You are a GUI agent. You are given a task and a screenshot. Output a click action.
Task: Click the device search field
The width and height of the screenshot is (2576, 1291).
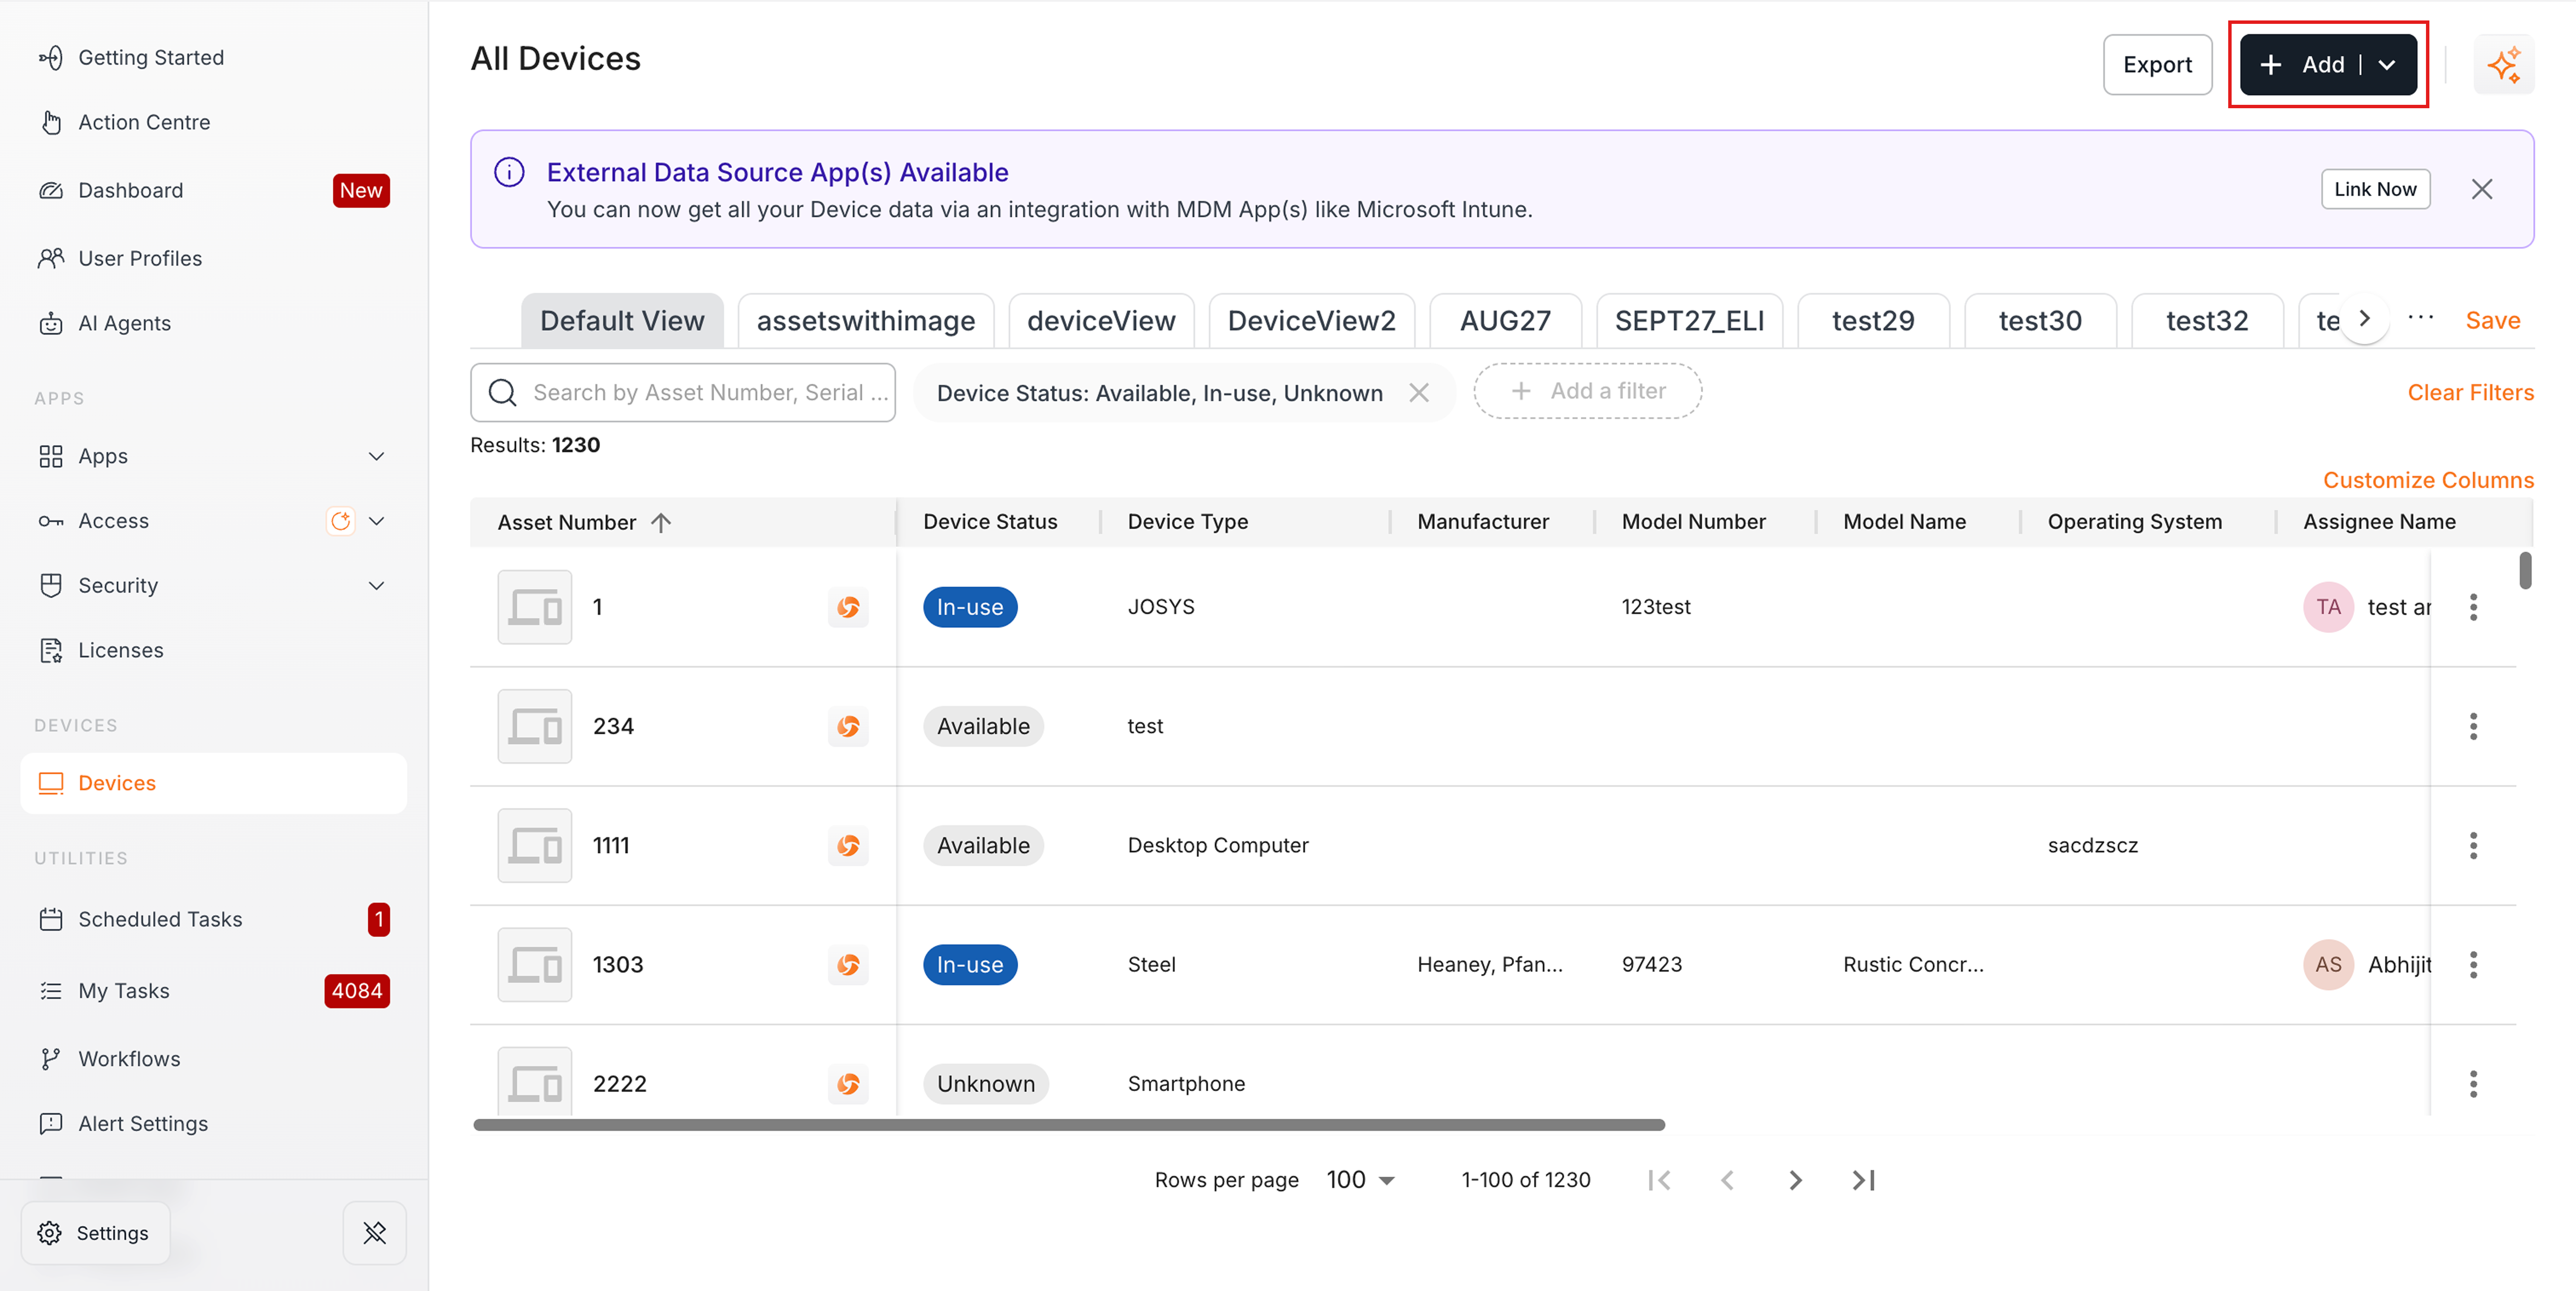coord(683,393)
